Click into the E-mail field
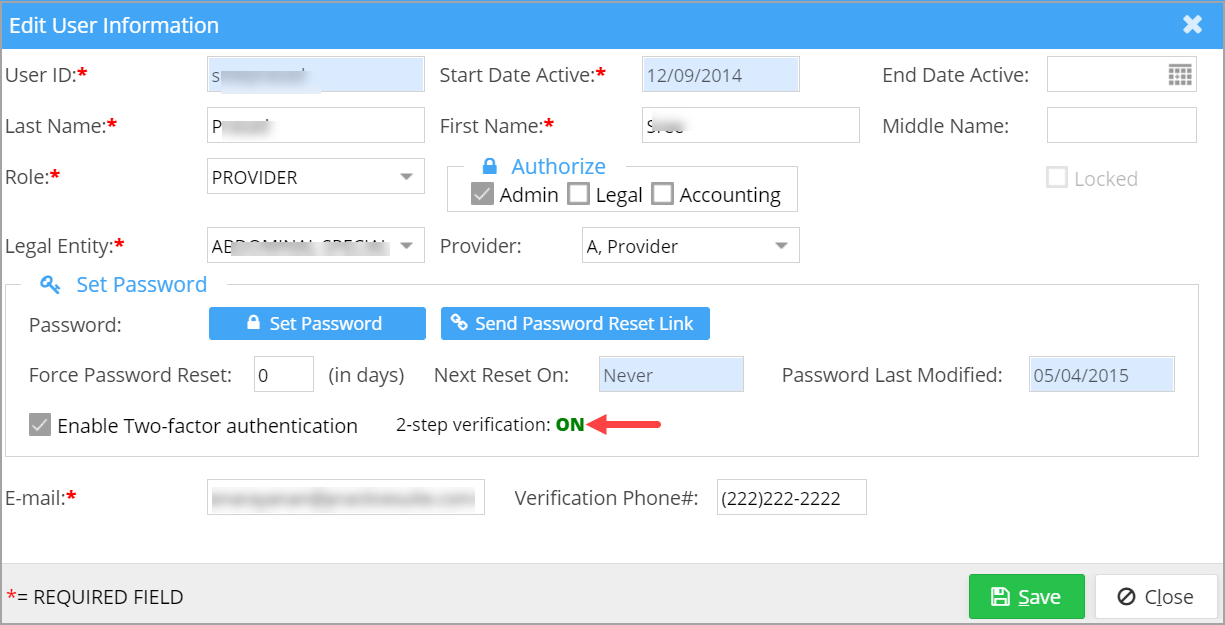1225x625 pixels. pyautogui.click(x=345, y=497)
